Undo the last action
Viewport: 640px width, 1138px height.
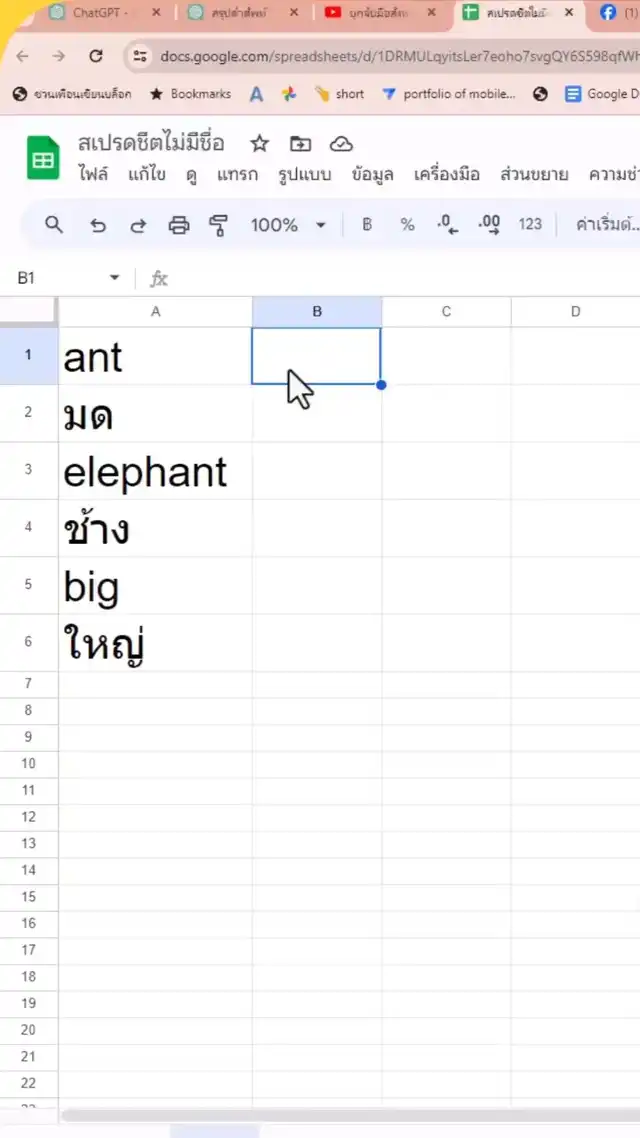[x=97, y=225]
